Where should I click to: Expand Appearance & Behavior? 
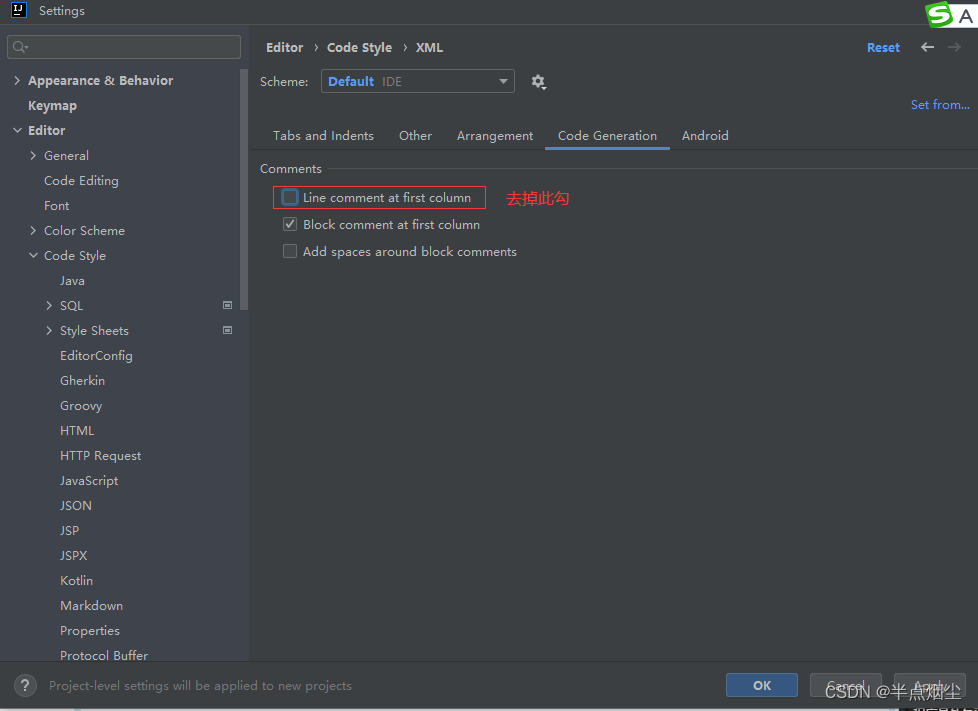[x=17, y=80]
